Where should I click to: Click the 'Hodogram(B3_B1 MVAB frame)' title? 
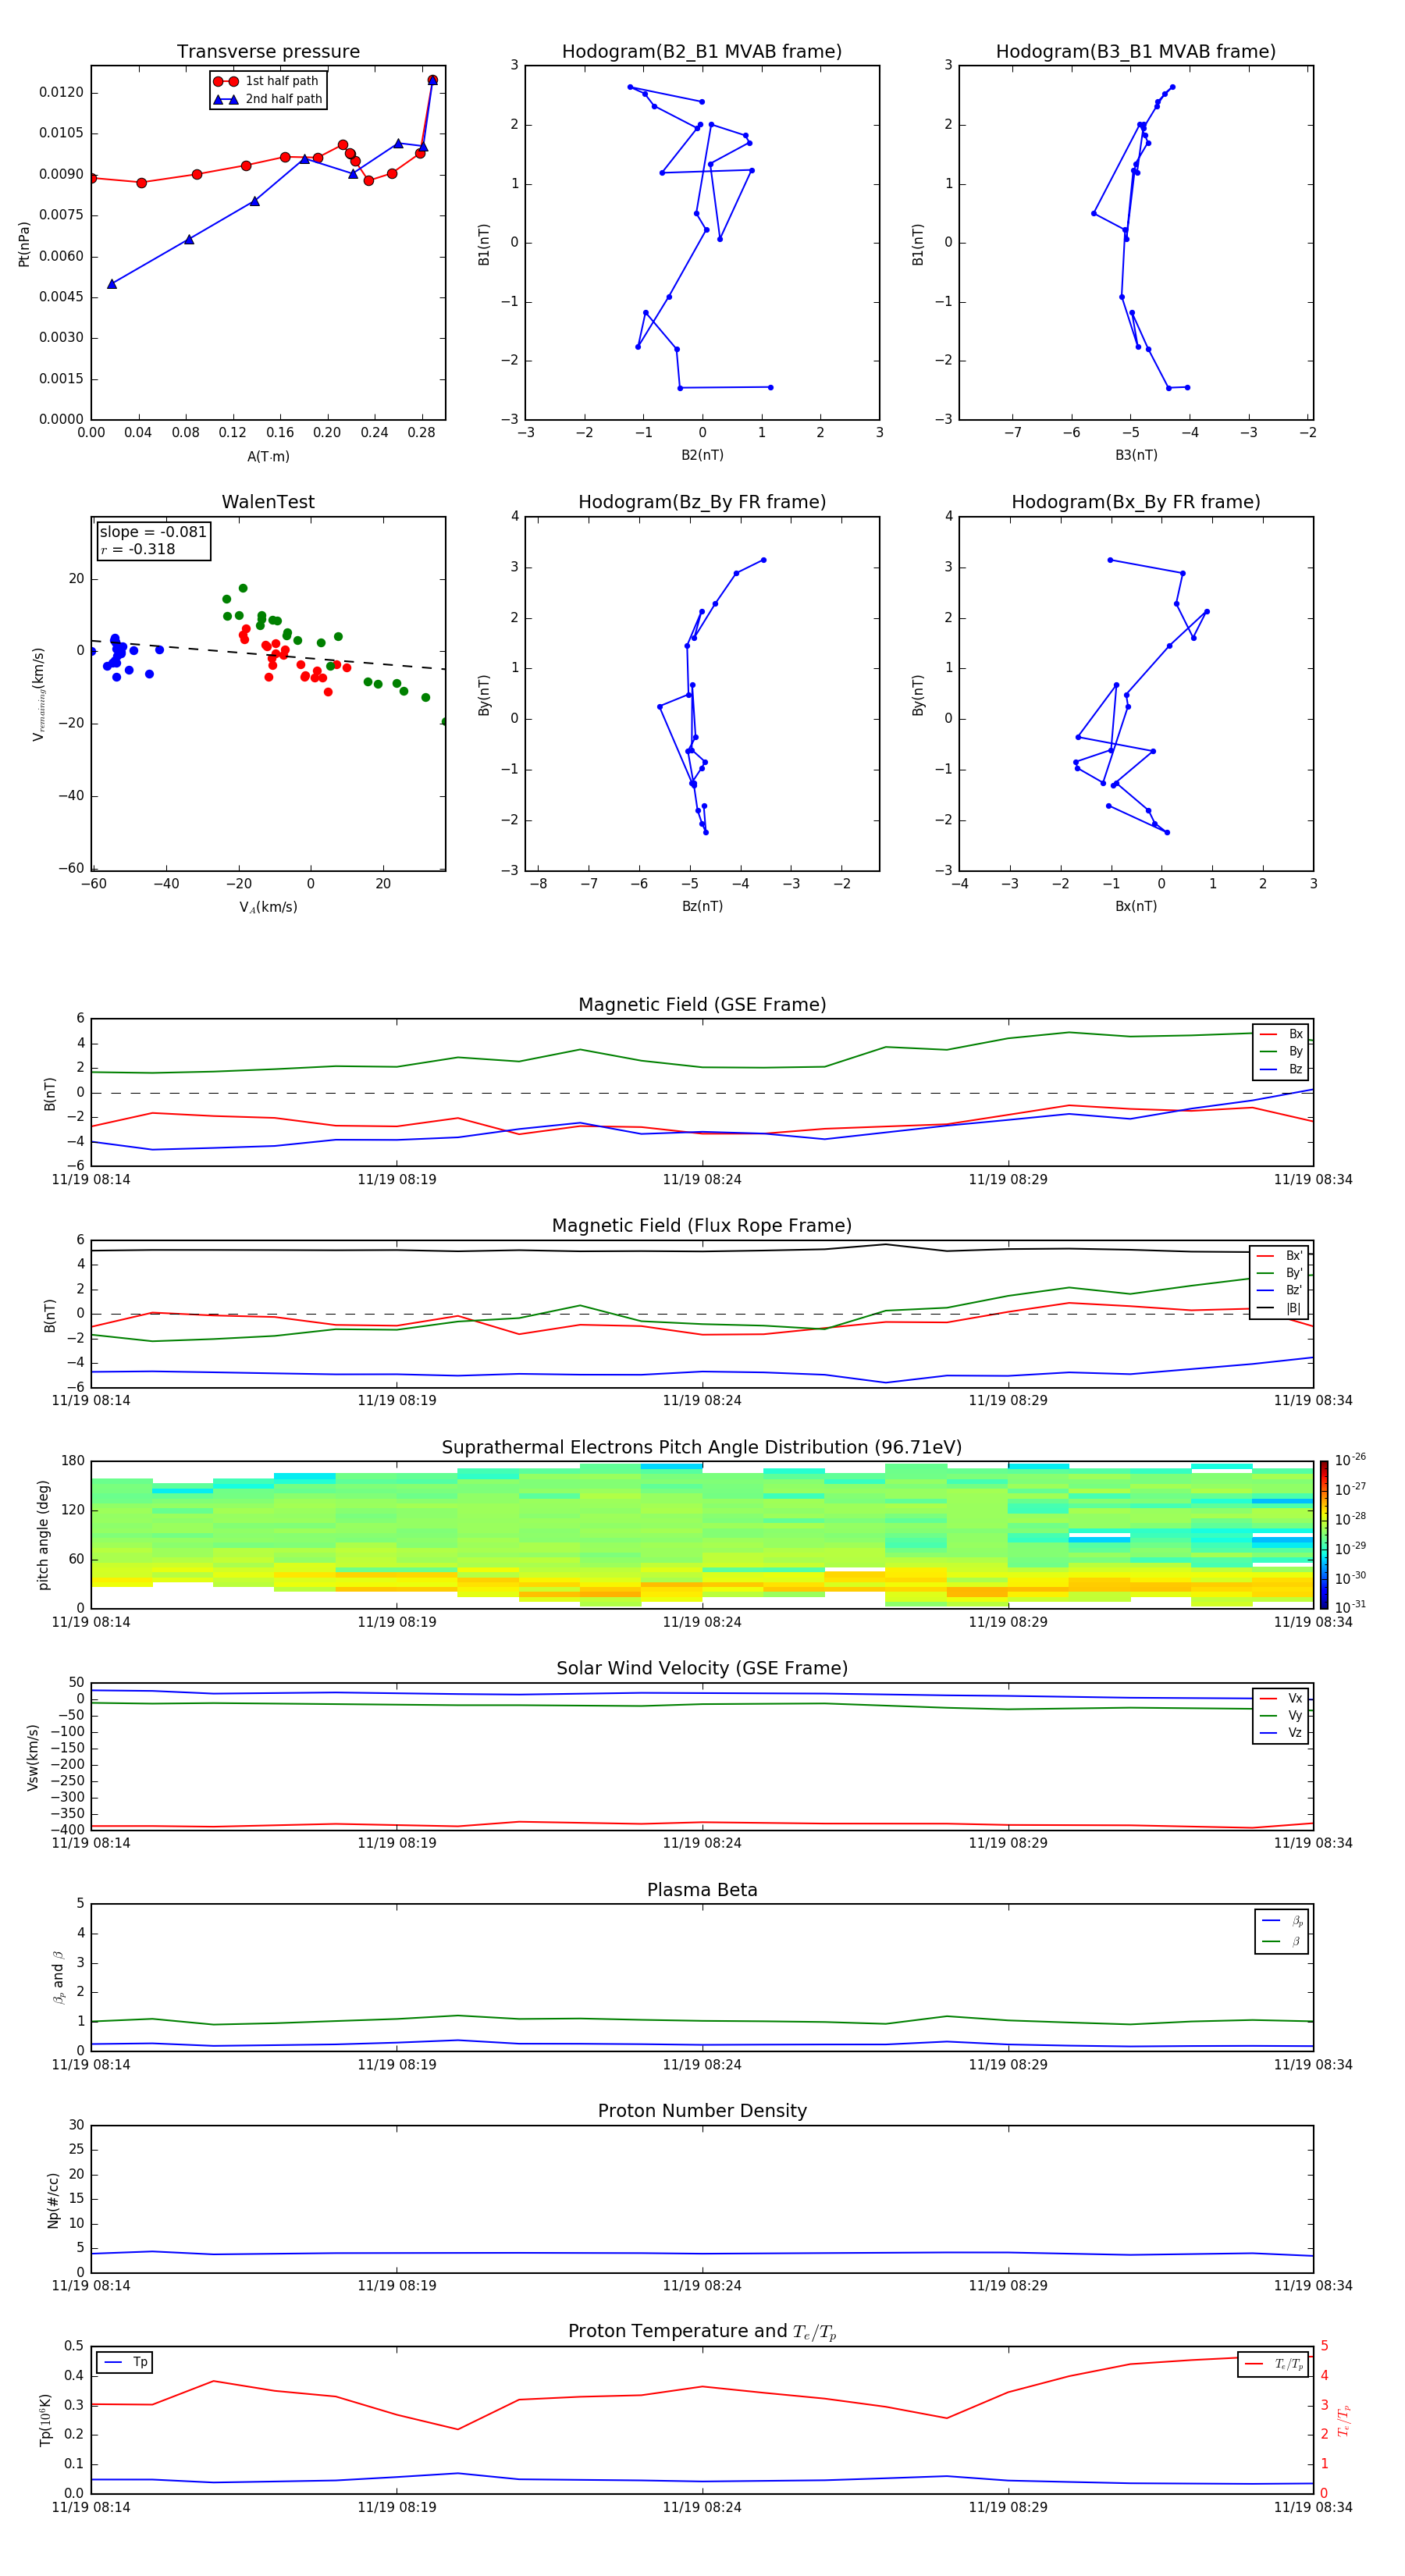click(1136, 52)
